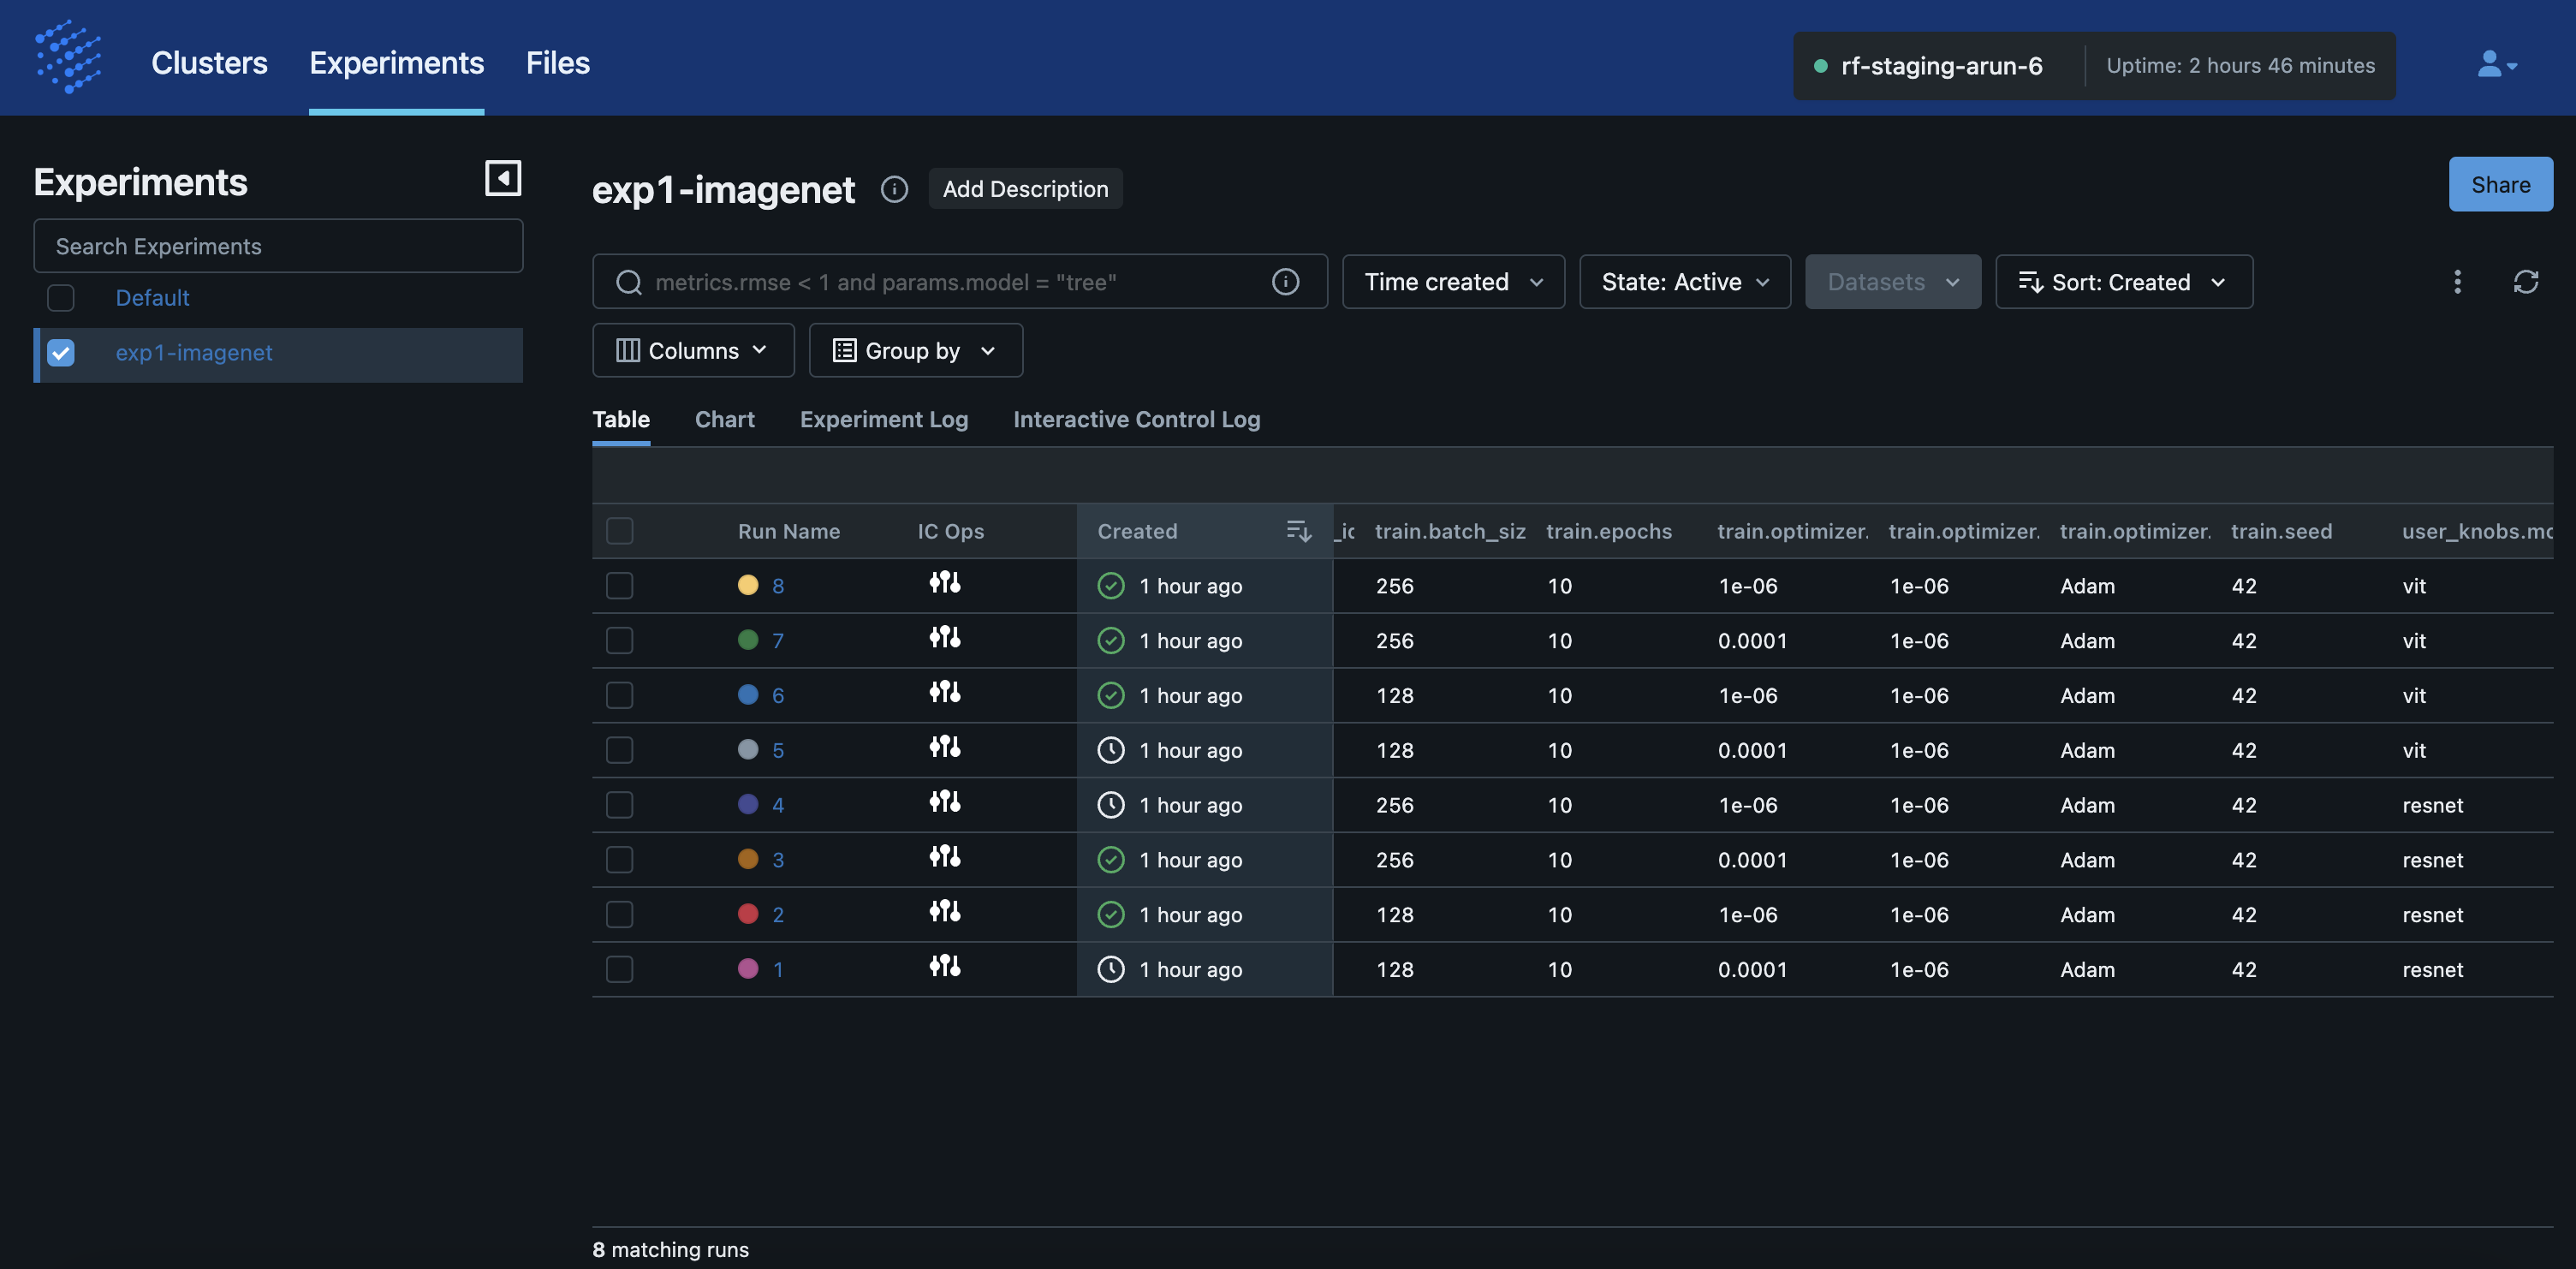Screen dimensions: 2576x1269
Task: Click the Add Description button
Action: tap(1025, 189)
